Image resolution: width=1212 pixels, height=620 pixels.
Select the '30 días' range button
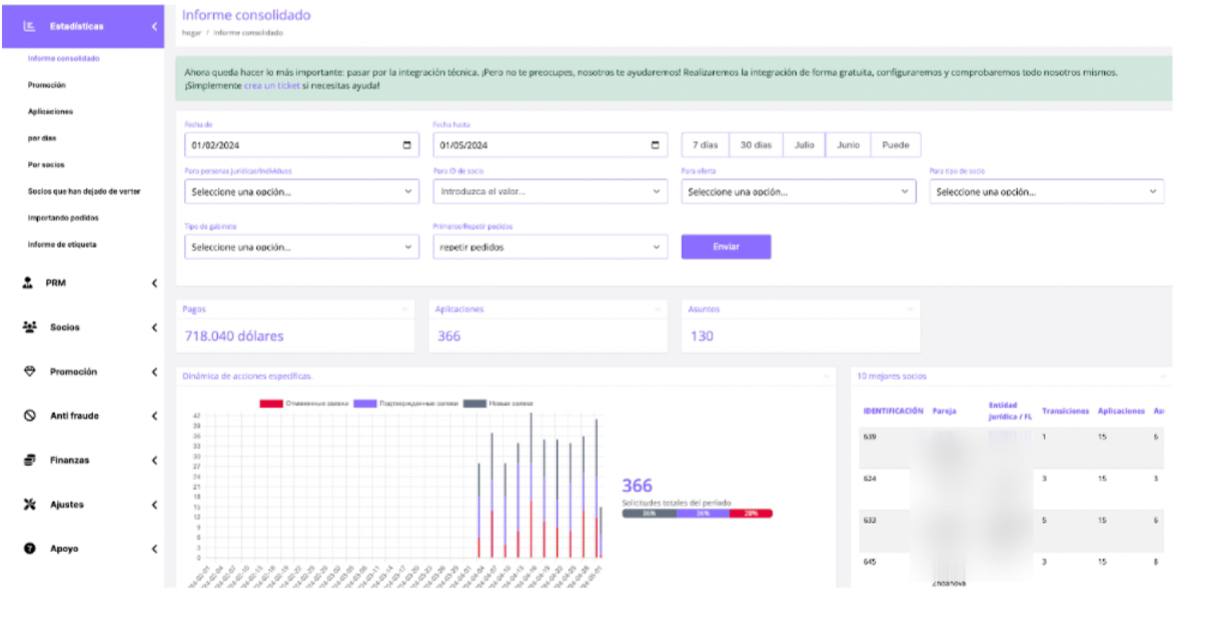756,145
